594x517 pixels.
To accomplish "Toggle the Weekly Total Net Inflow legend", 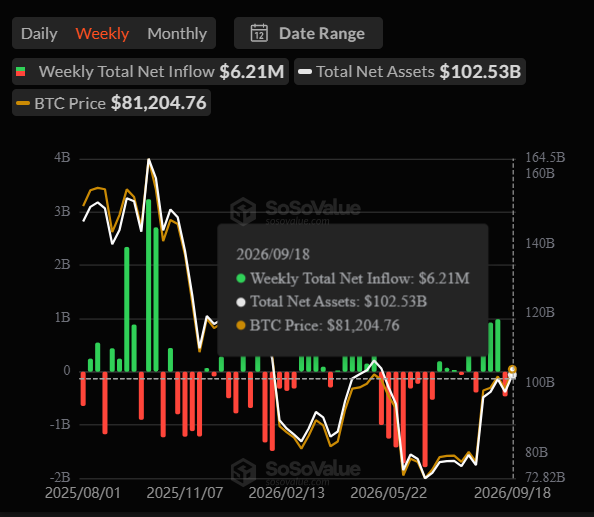I will [150, 71].
